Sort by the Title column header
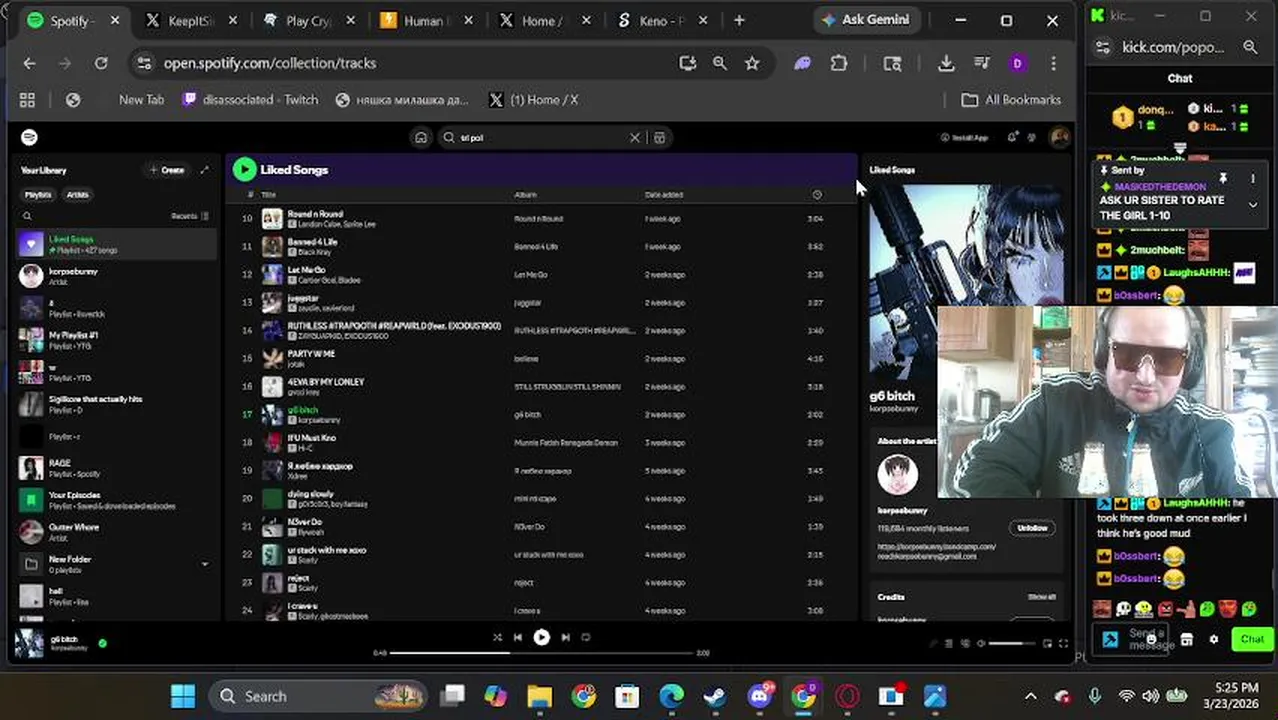The height and width of the screenshot is (720, 1278). point(268,195)
